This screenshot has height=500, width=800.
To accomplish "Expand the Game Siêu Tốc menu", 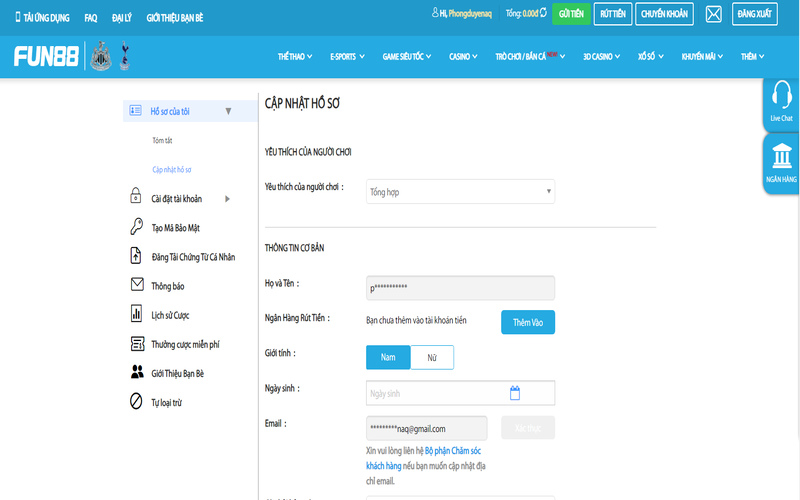I will [407, 57].
